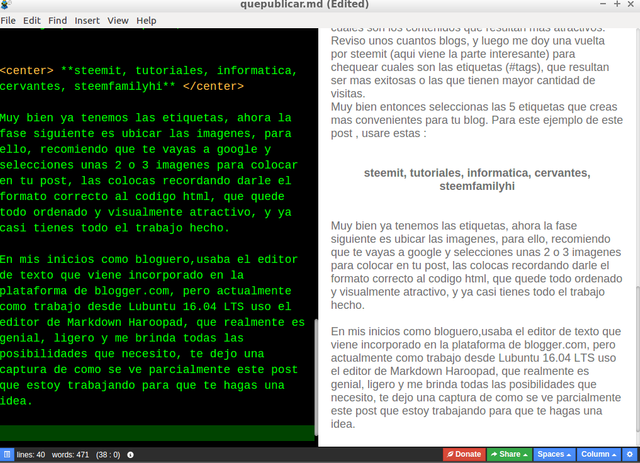Open the Help menu
640x463 pixels.
(146, 20)
